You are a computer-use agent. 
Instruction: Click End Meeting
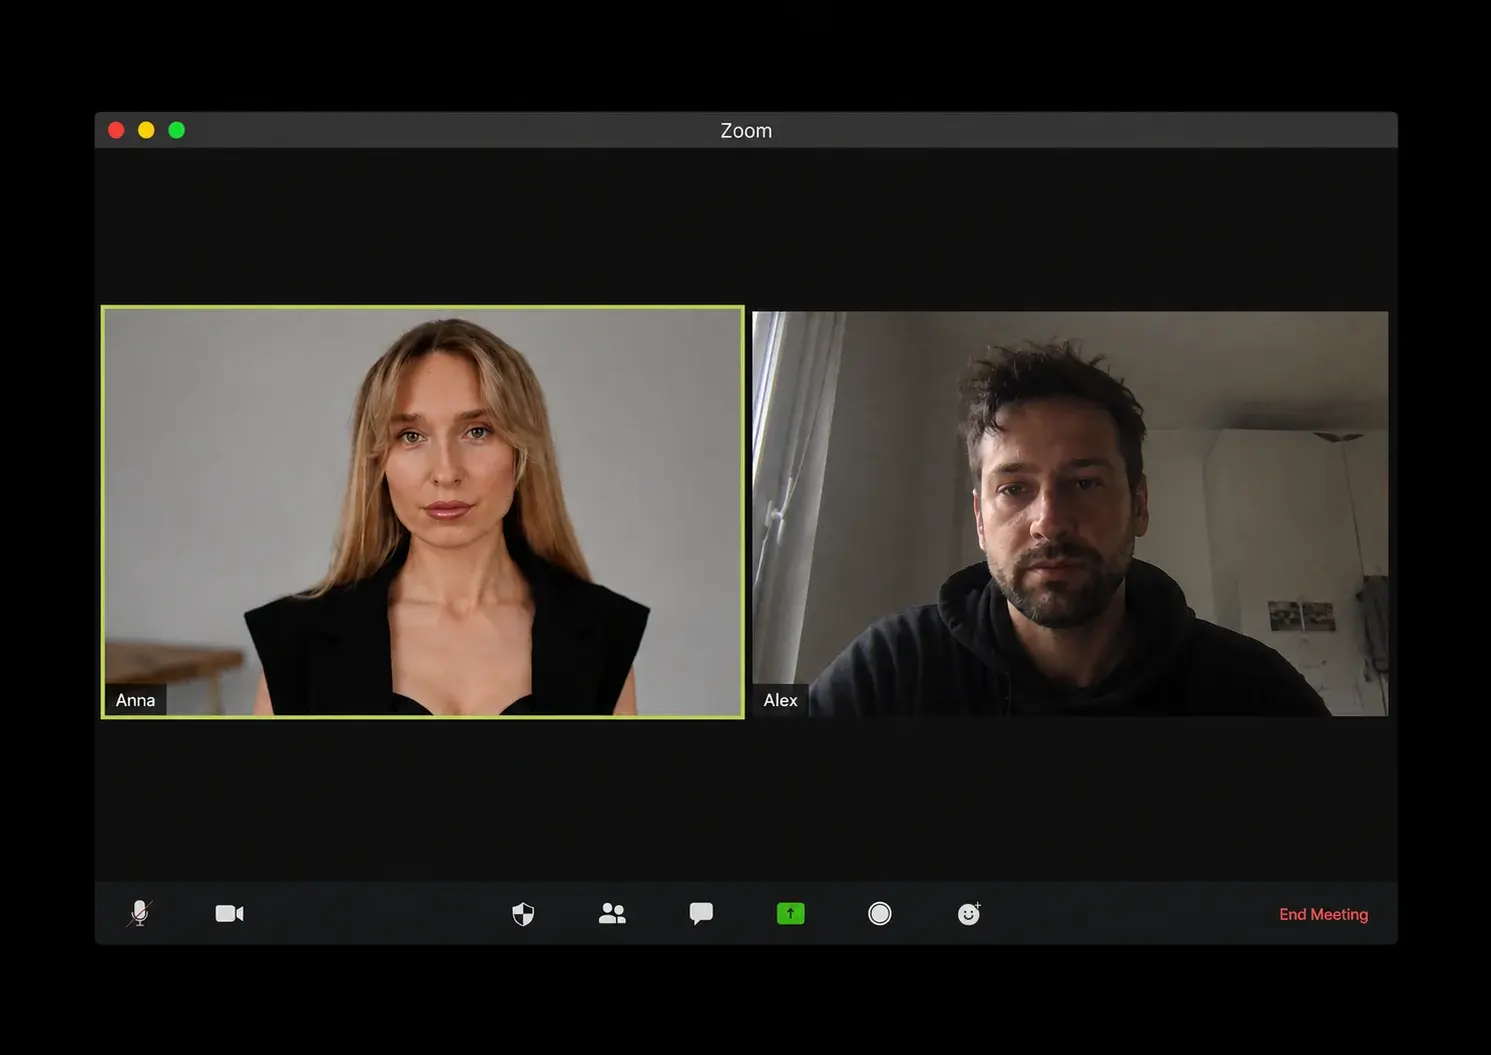[1323, 914]
